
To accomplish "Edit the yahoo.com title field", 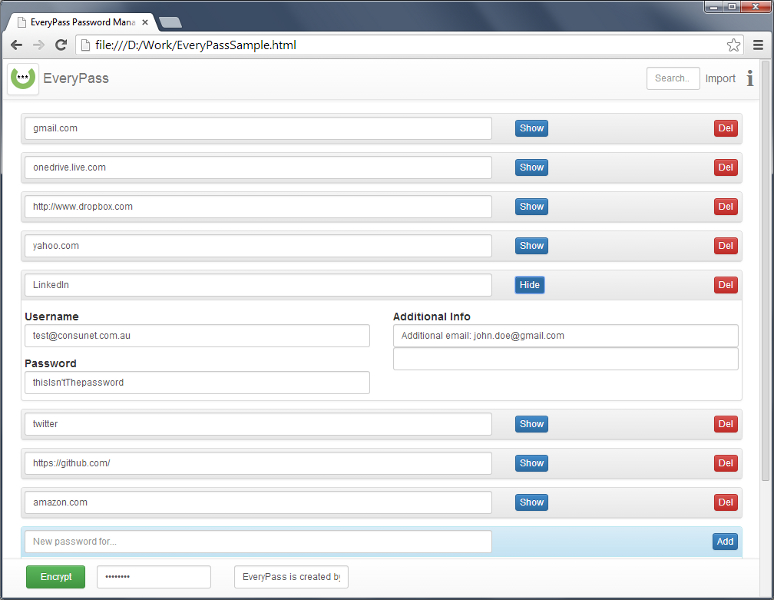I will pos(258,246).
